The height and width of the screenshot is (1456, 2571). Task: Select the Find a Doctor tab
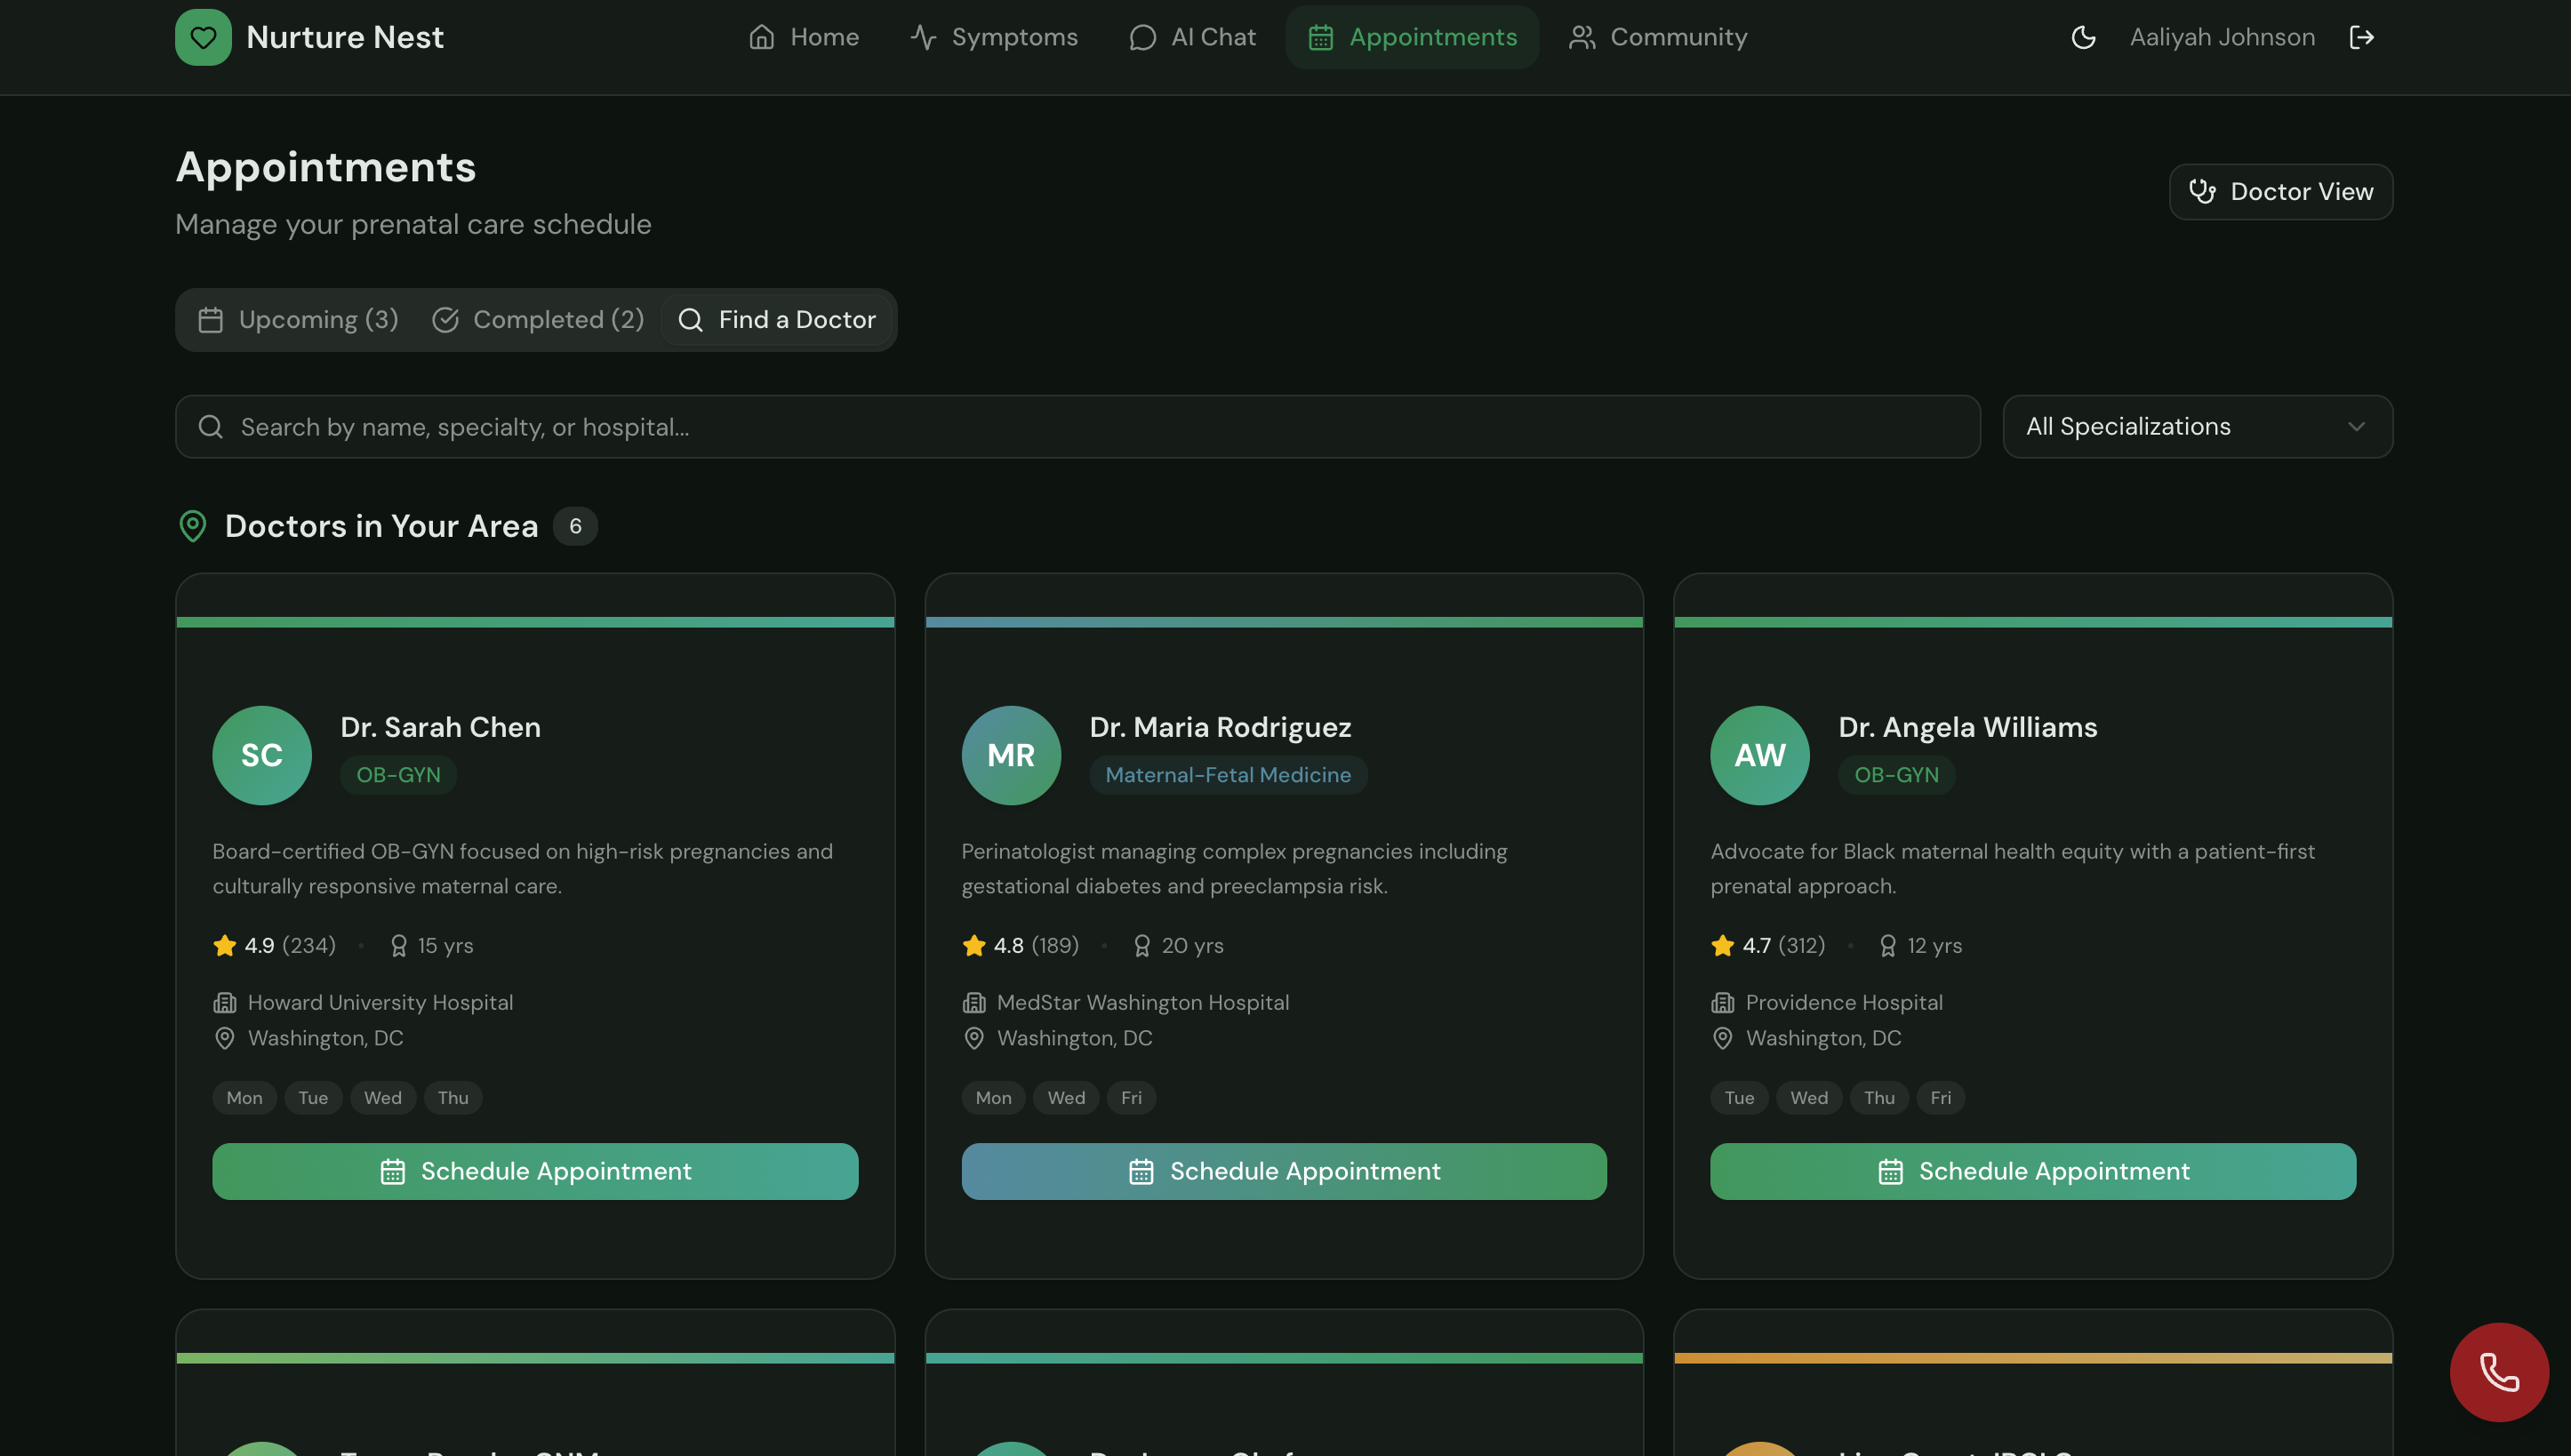click(x=777, y=320)
